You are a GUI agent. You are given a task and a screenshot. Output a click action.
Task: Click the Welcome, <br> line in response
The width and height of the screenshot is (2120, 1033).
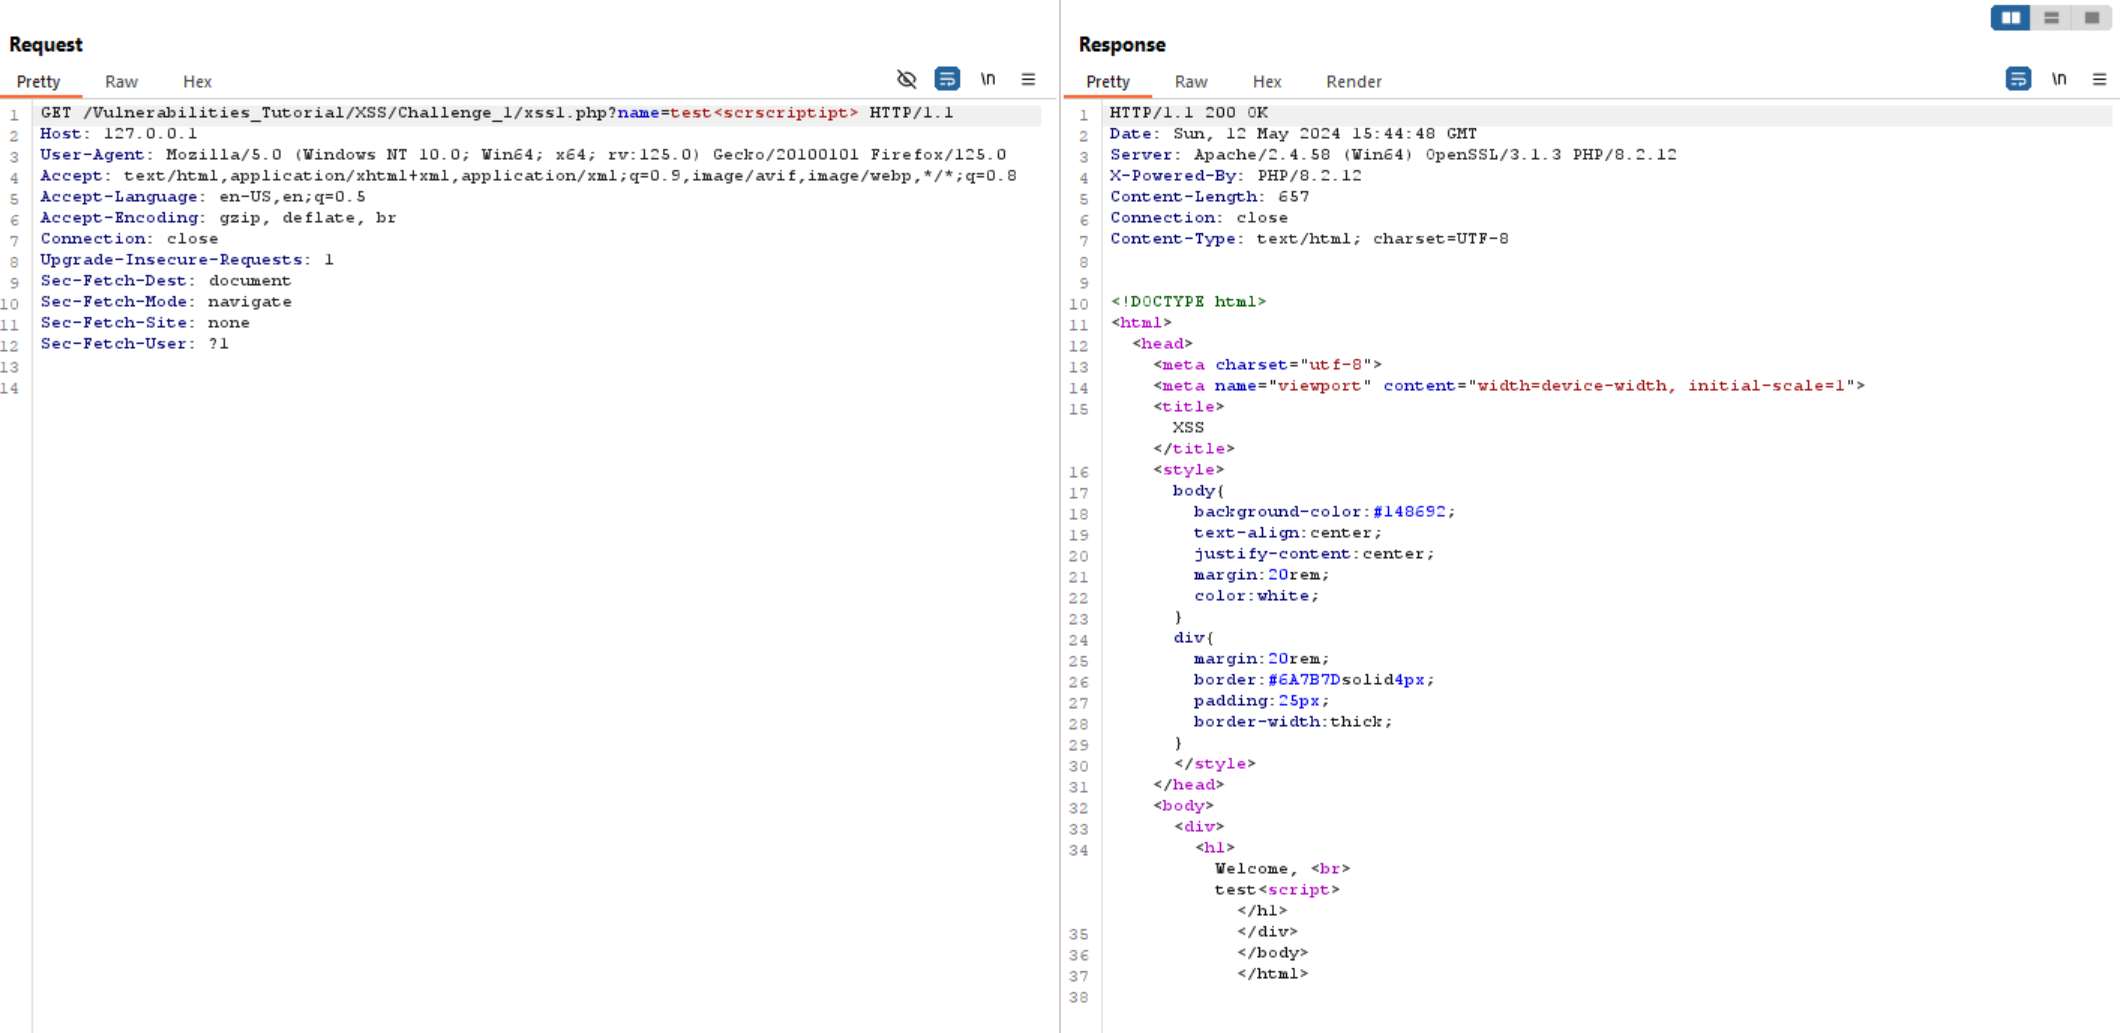click(1282, 869)
